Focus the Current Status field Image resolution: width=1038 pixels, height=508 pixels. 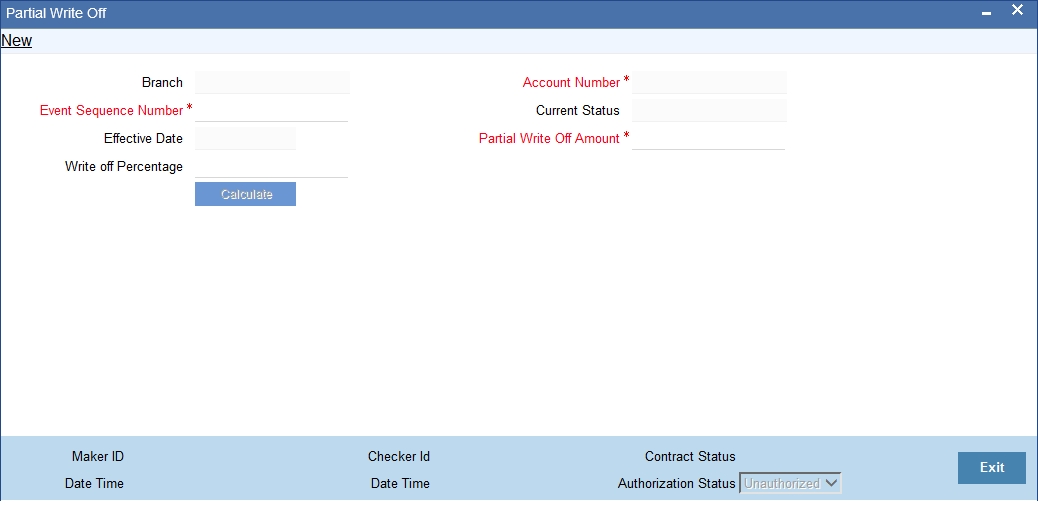click(x=709, y=111)
